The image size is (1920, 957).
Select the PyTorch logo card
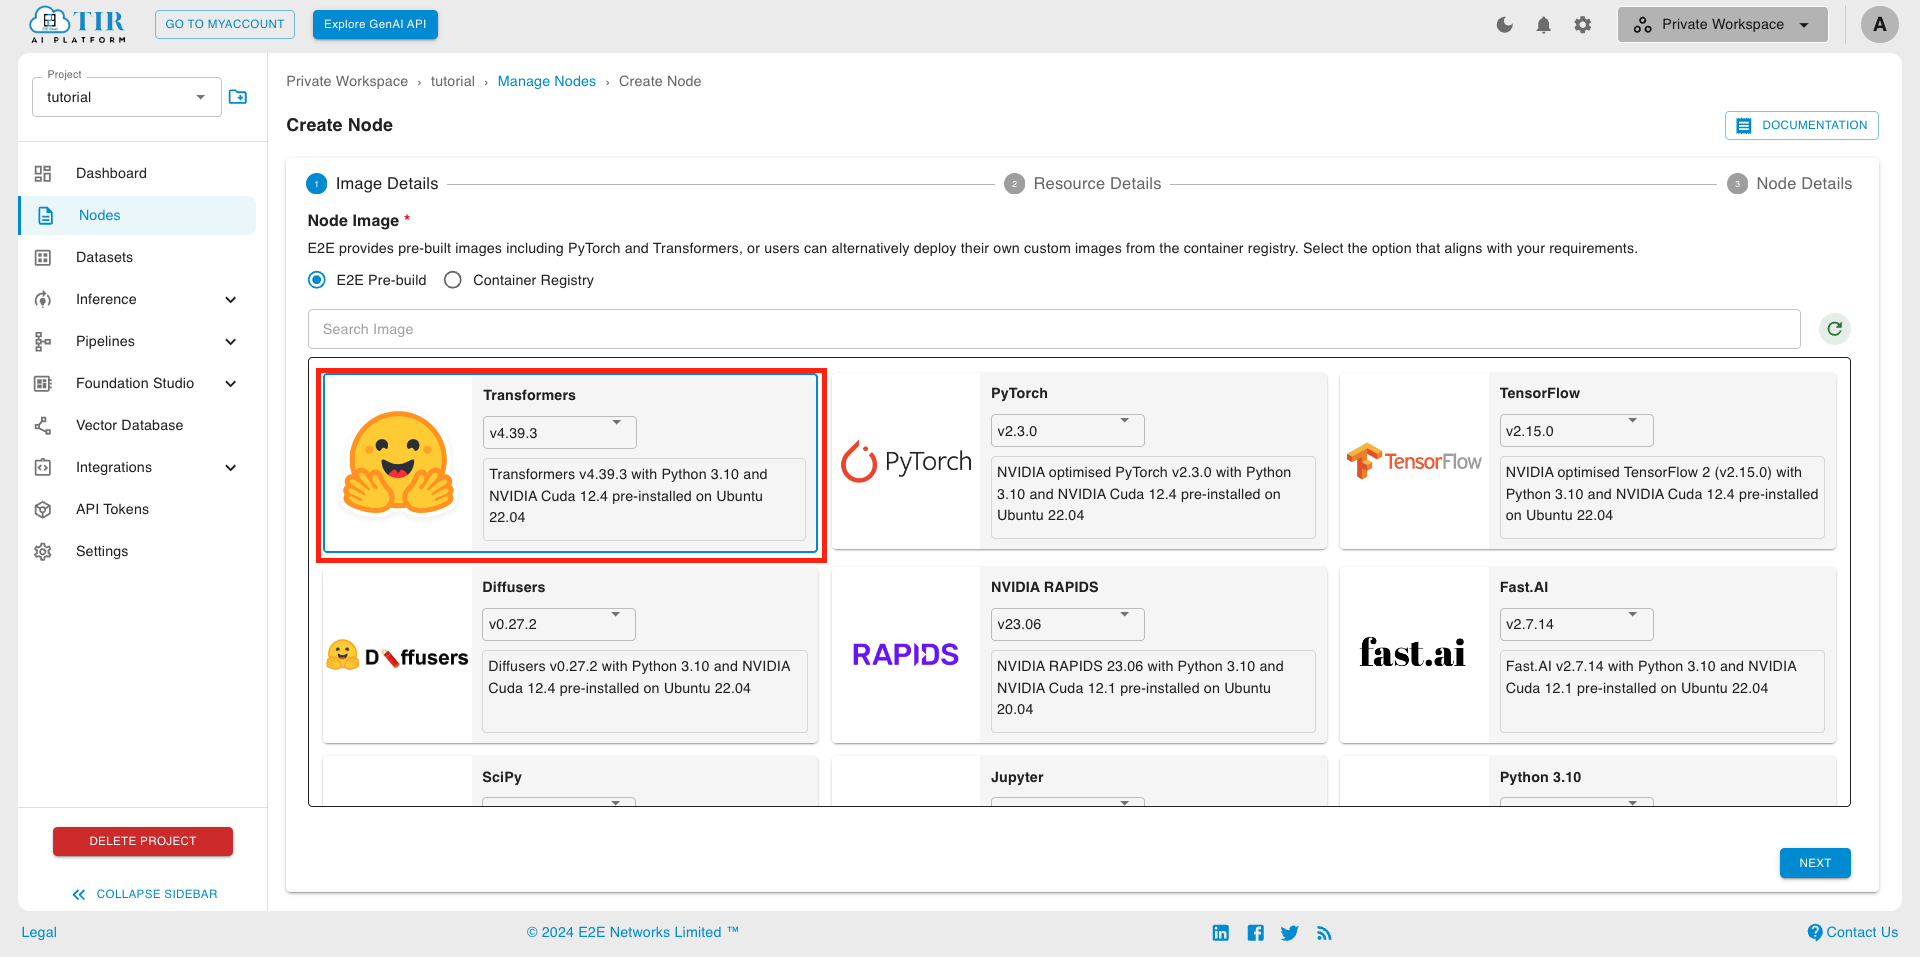906,461
